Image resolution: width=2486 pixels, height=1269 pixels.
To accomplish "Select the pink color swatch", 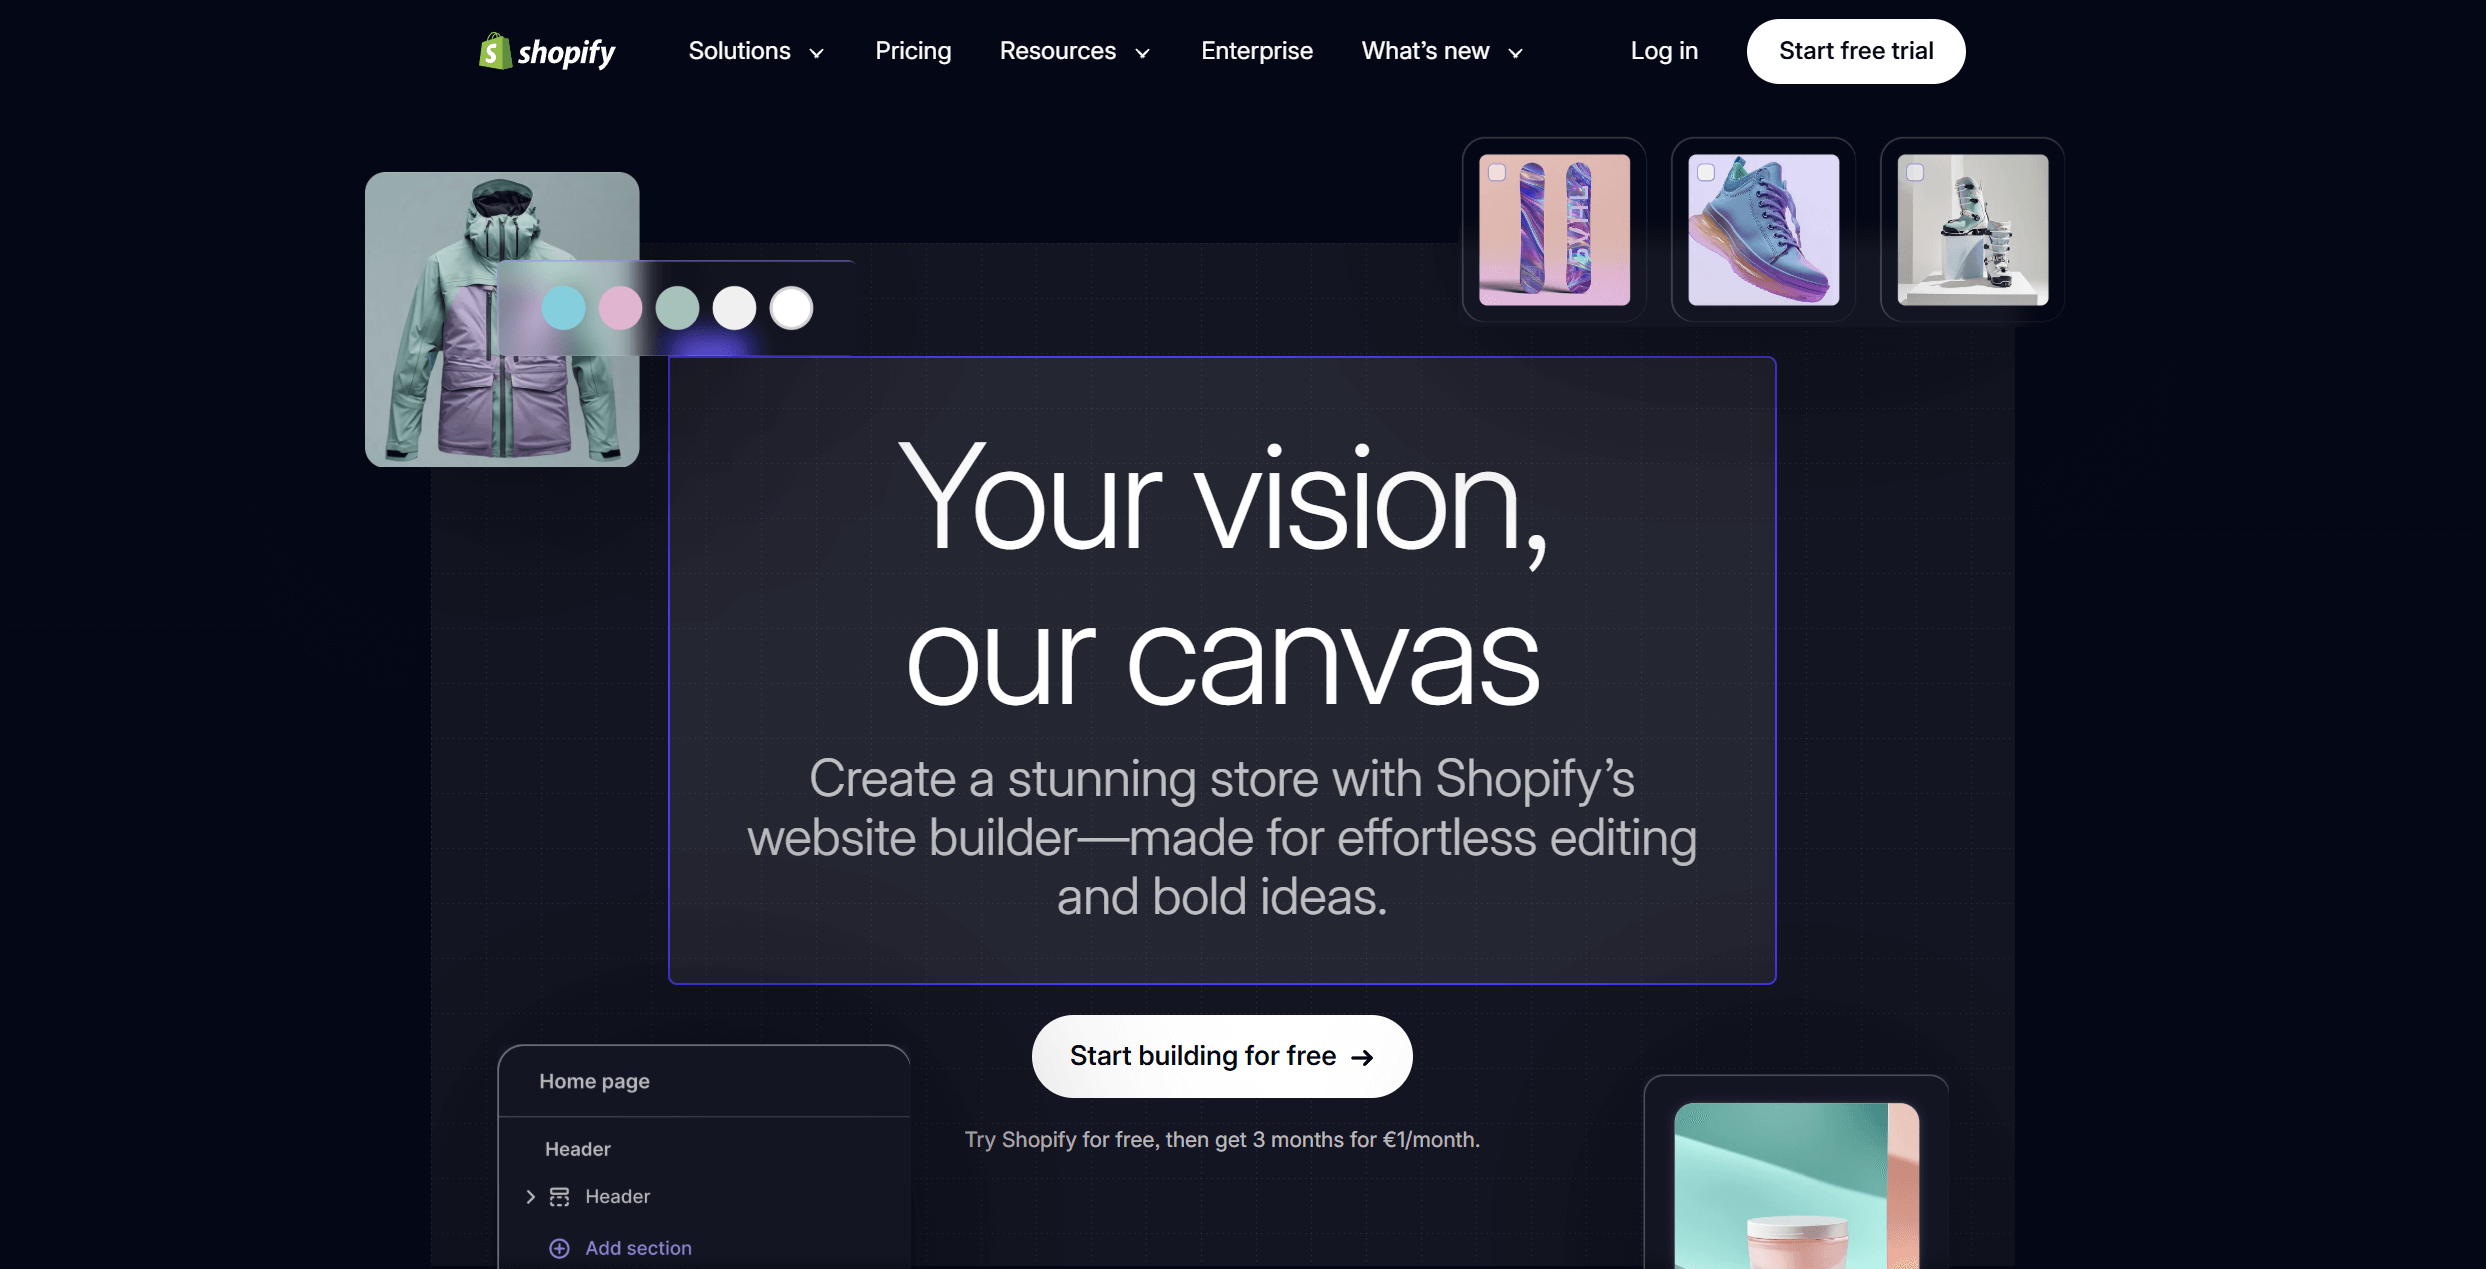I will coord(620,308).
